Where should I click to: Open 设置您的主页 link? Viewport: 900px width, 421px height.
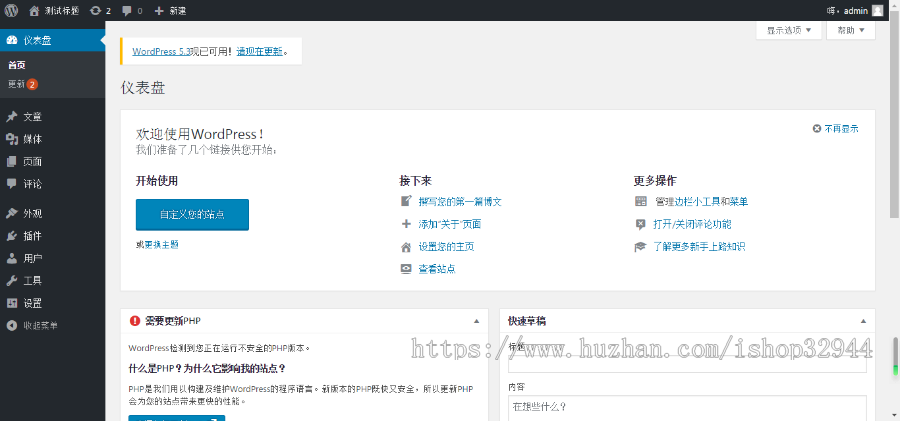point(446,247)
